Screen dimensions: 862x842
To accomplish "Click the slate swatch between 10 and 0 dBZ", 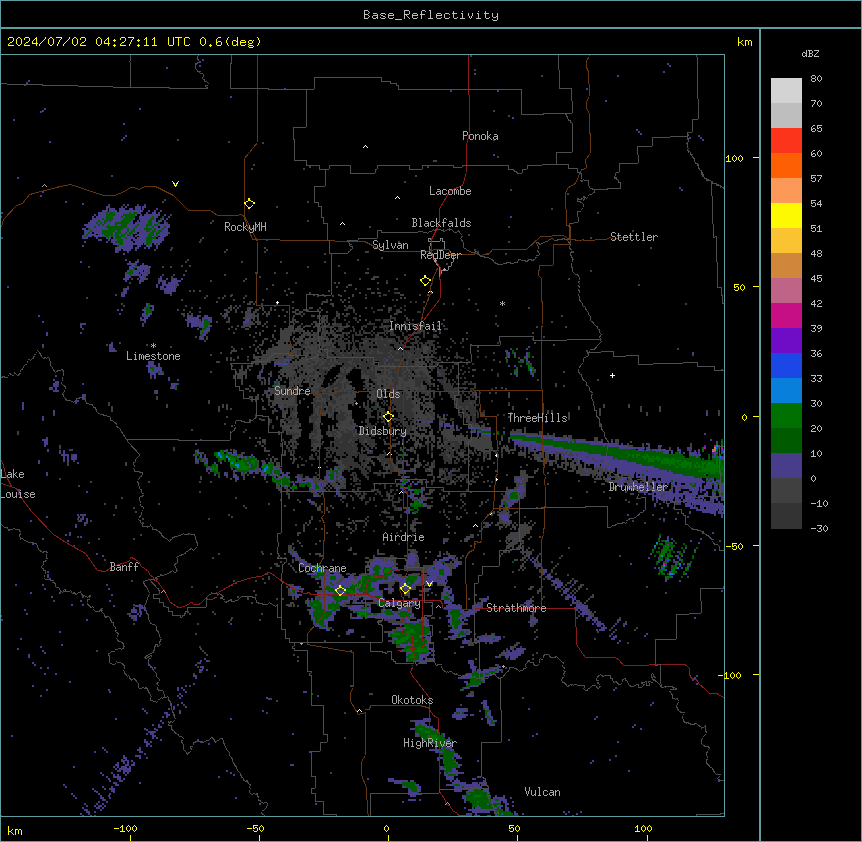I will point(786,466).
